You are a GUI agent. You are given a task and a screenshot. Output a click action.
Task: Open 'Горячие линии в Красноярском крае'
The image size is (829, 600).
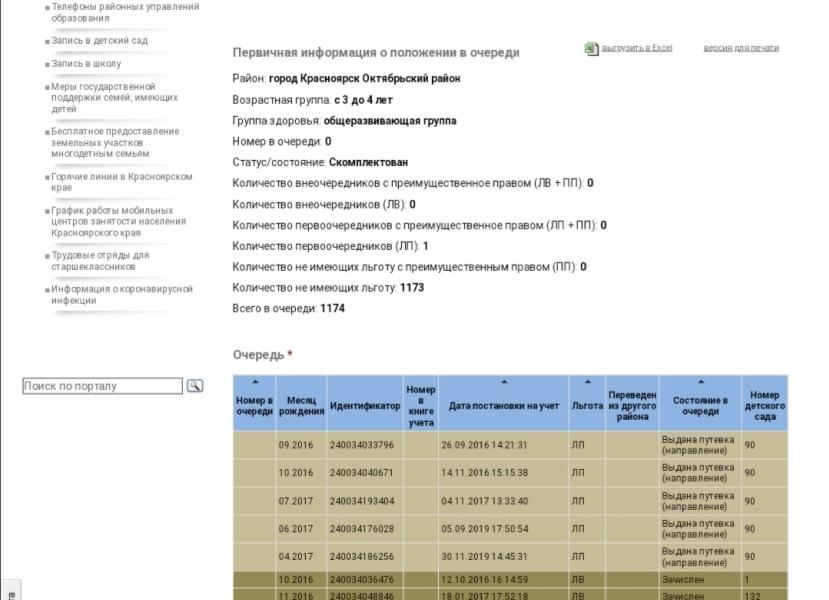tap(121, 182)
